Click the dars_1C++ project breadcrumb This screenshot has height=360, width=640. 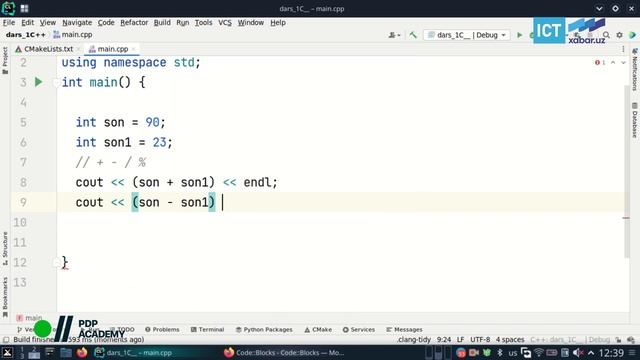26,35
